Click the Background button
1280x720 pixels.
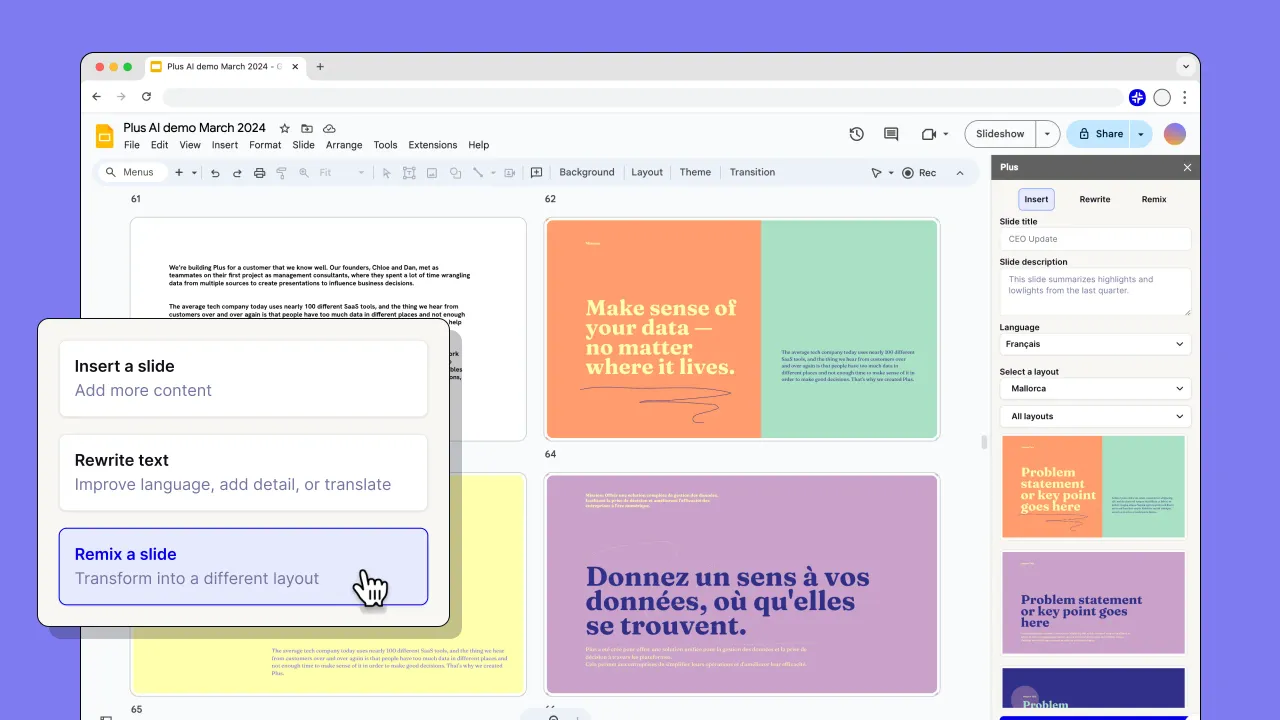tap(587, 172)
